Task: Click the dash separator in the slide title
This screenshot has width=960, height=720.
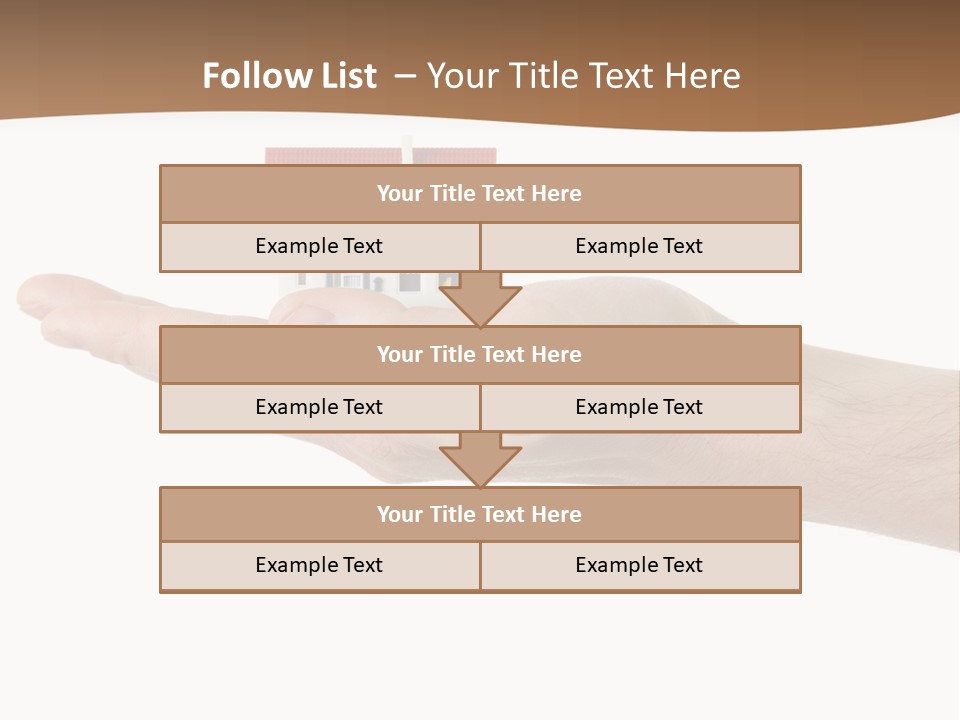Action: 405,76
